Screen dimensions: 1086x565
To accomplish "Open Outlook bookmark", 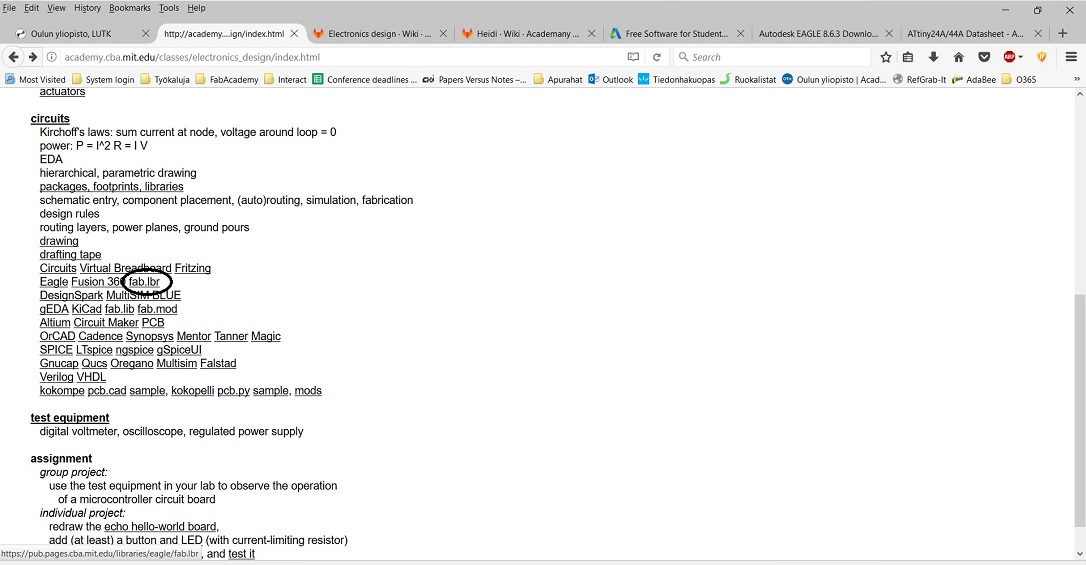I will (x=611, y=80).
